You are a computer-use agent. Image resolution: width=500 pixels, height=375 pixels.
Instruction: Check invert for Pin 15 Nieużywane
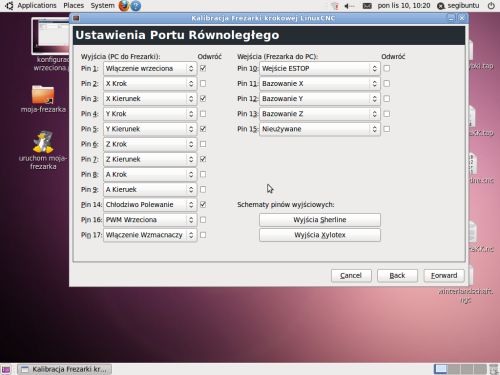pyautogui.click(x=387, y=129)
